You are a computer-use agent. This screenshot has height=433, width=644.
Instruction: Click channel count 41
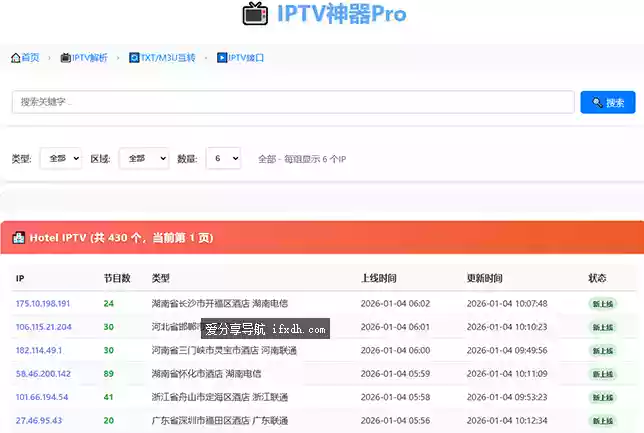coord(108,397)
